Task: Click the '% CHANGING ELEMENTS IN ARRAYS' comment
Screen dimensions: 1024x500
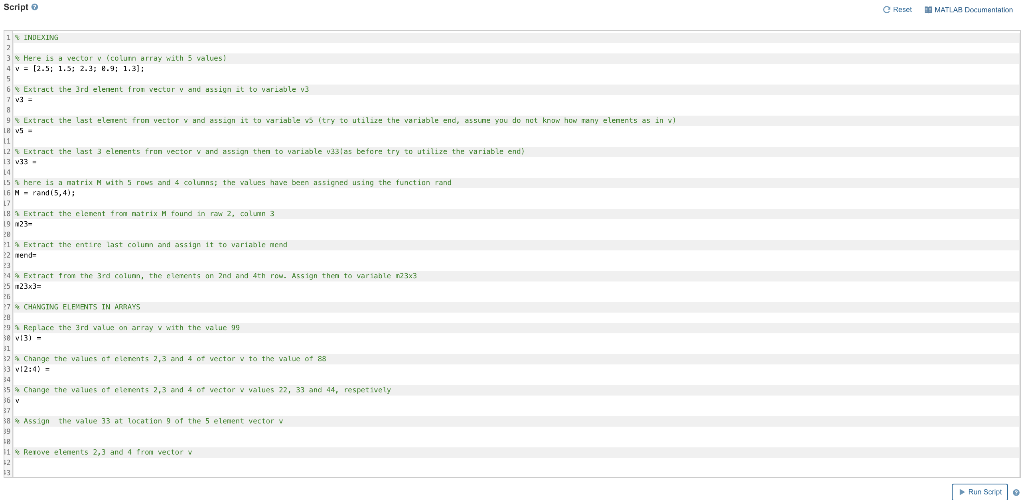Action: (x=77, y=307)
